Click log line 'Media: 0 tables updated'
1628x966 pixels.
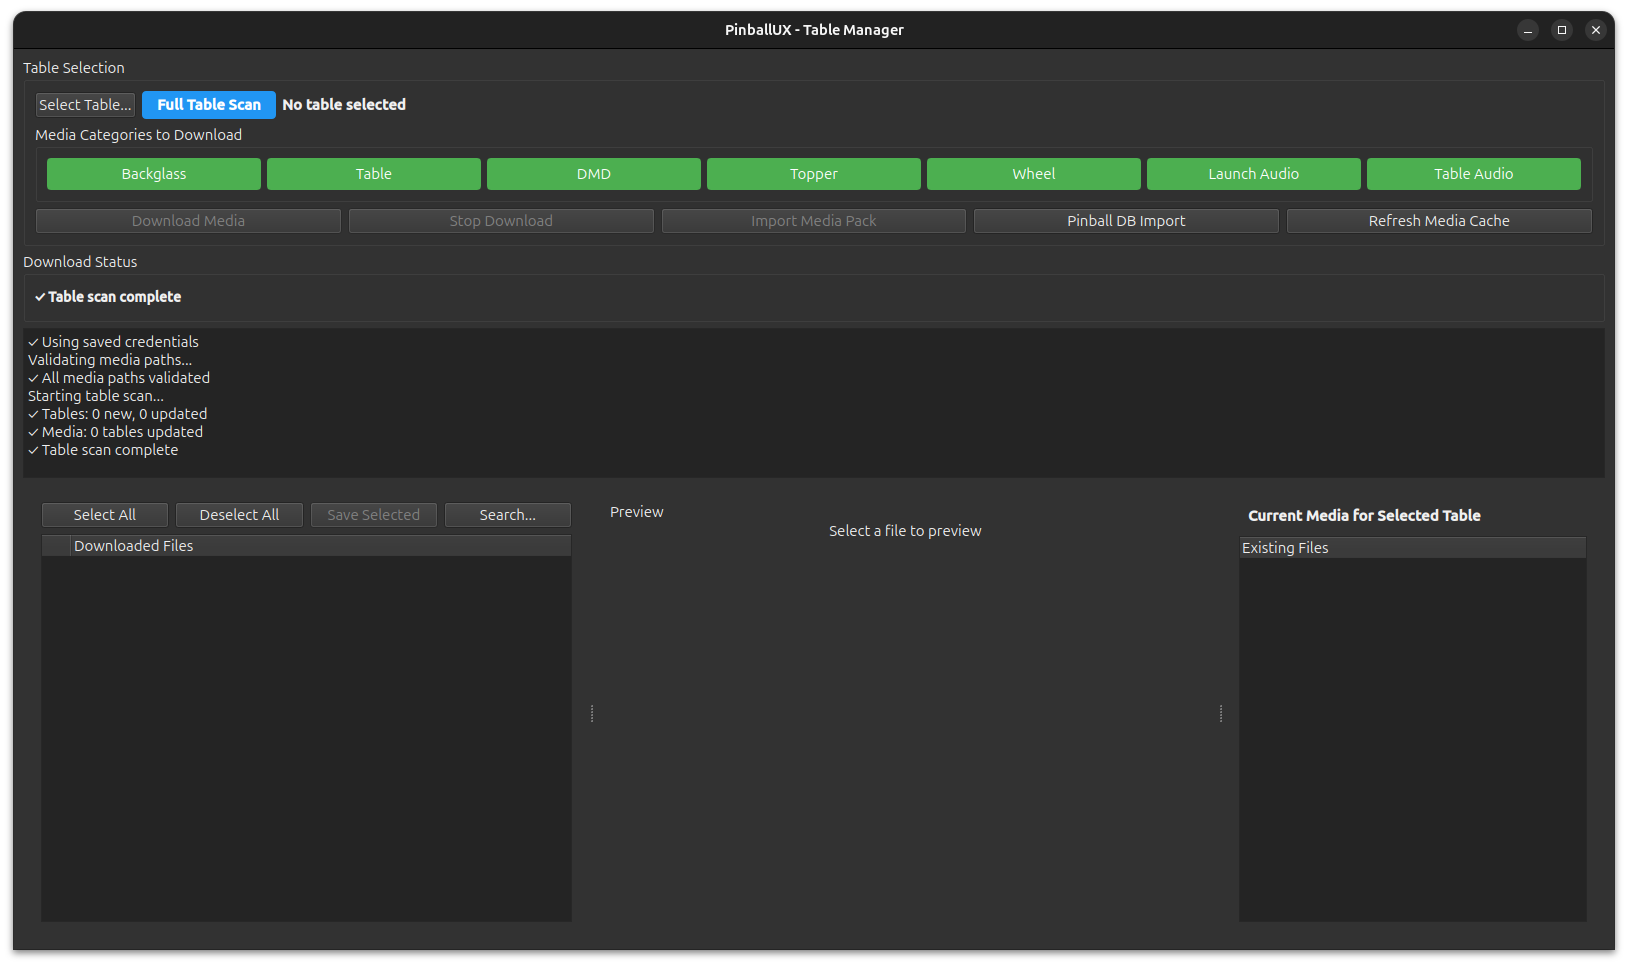coord(116,432)
